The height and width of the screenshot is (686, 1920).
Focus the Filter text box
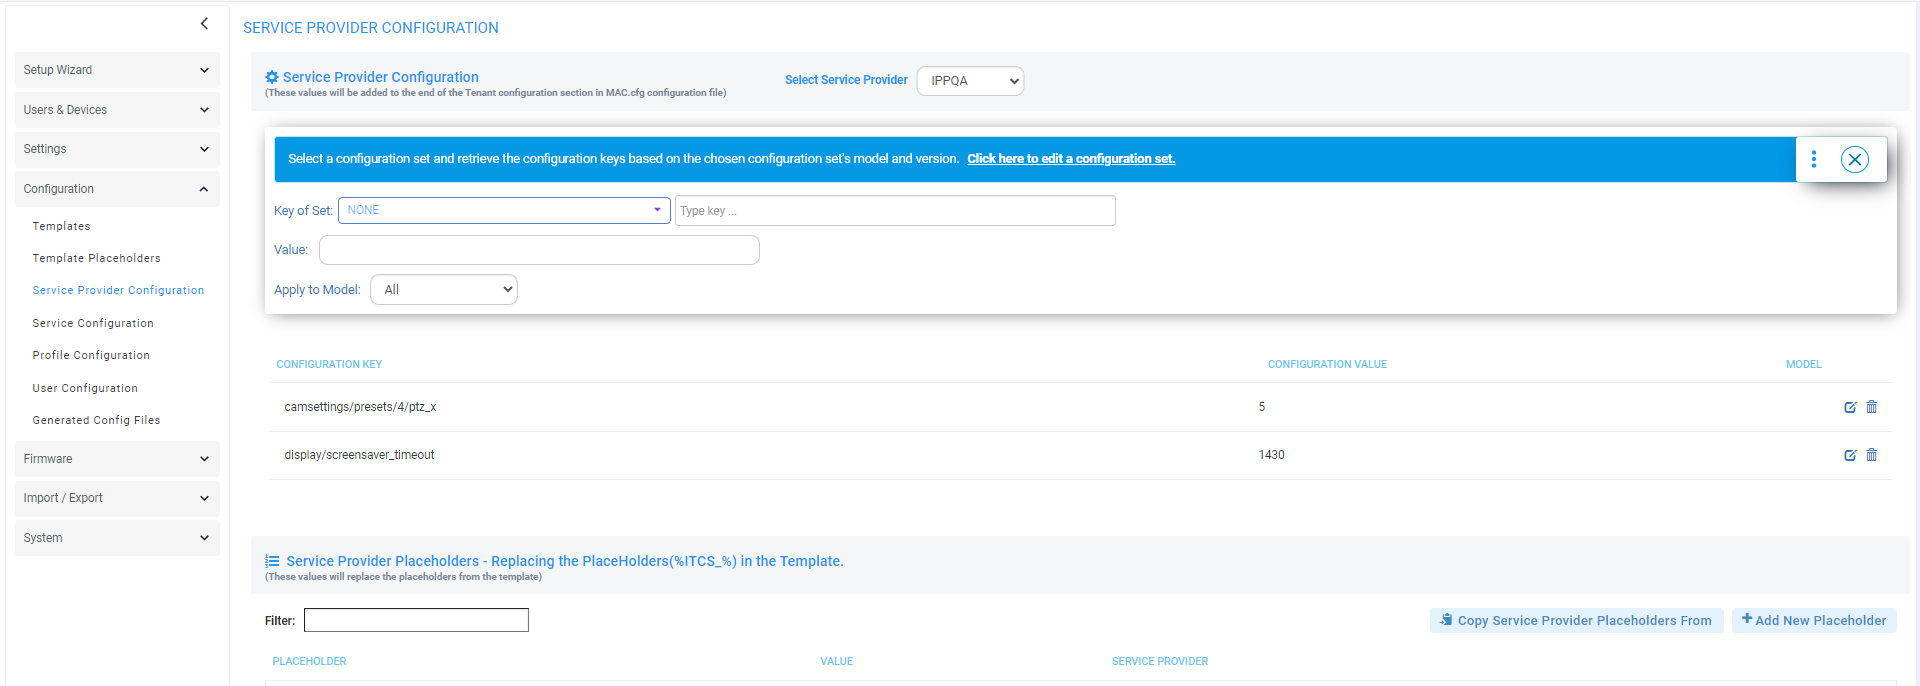point(416,620)
